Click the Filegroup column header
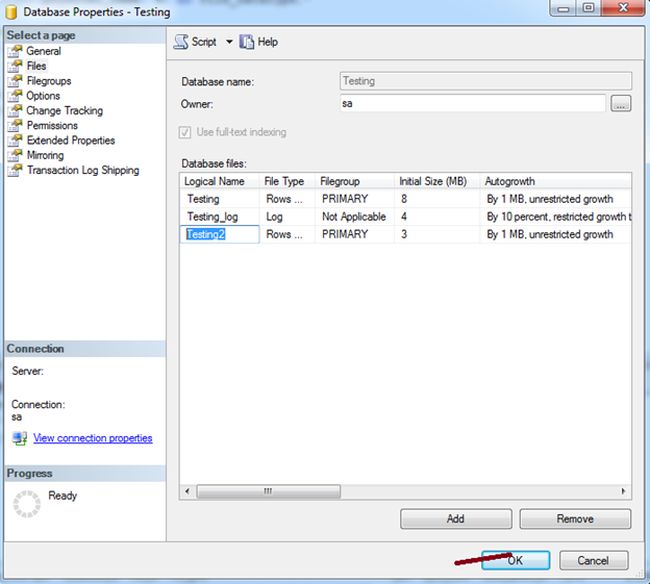 coord(355,181)
